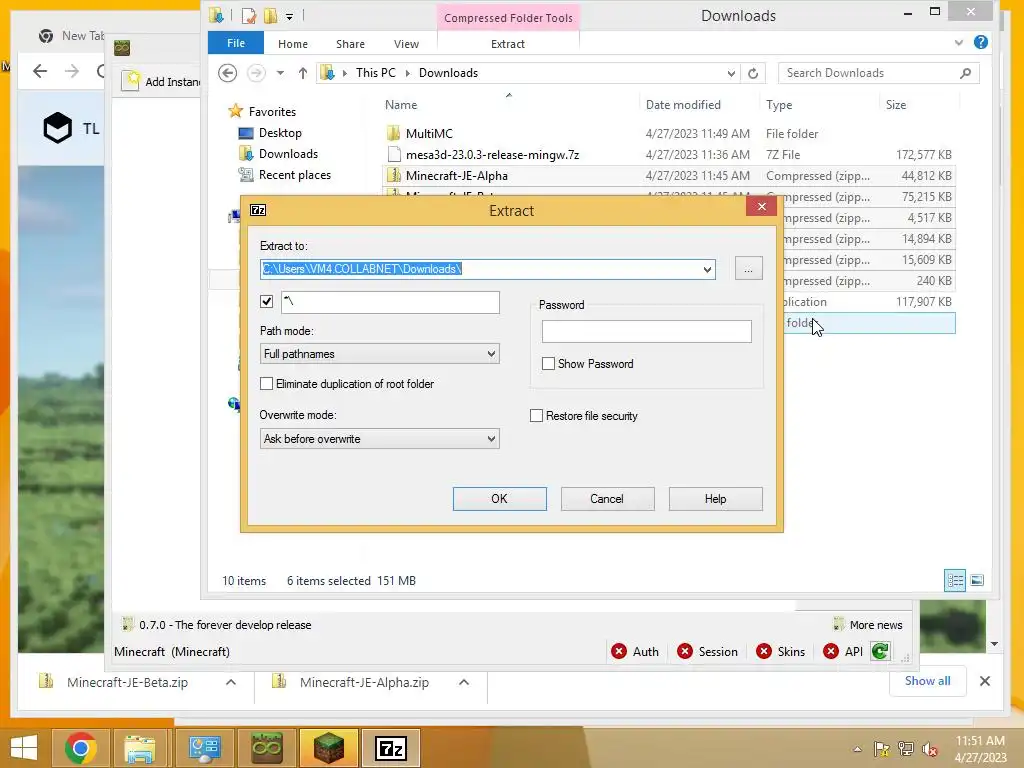Sort by Date modified column

[x=683, y=104]
